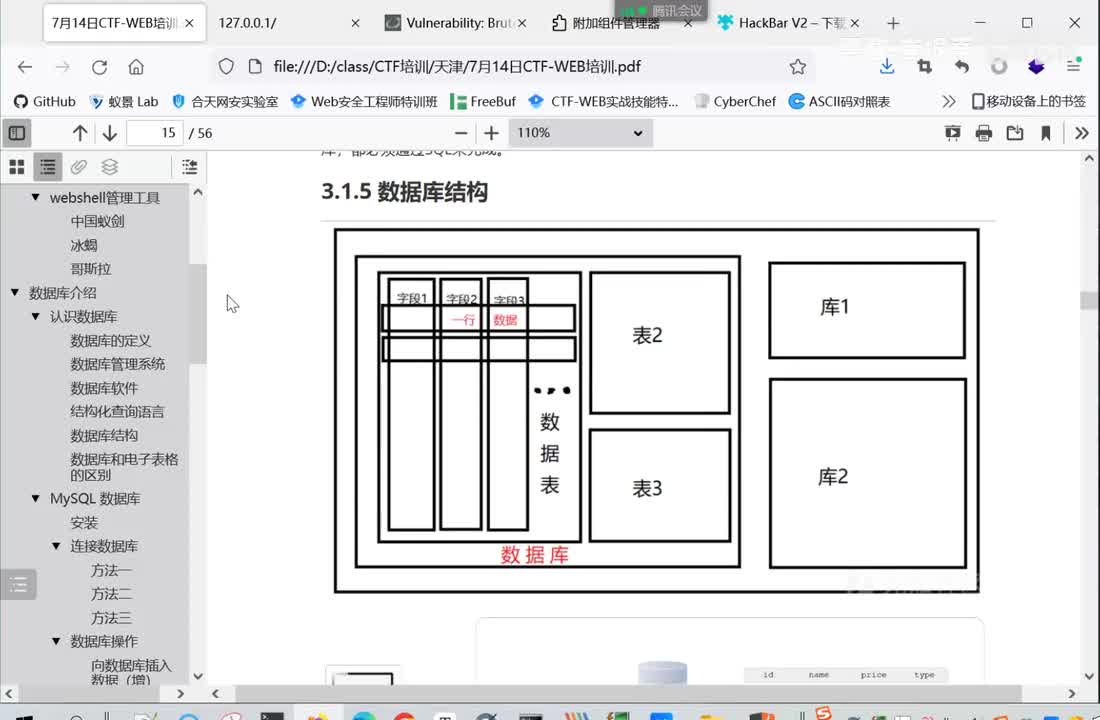
Task: Go to previous PDF page arrow
Action: click(x=80, y=133)
